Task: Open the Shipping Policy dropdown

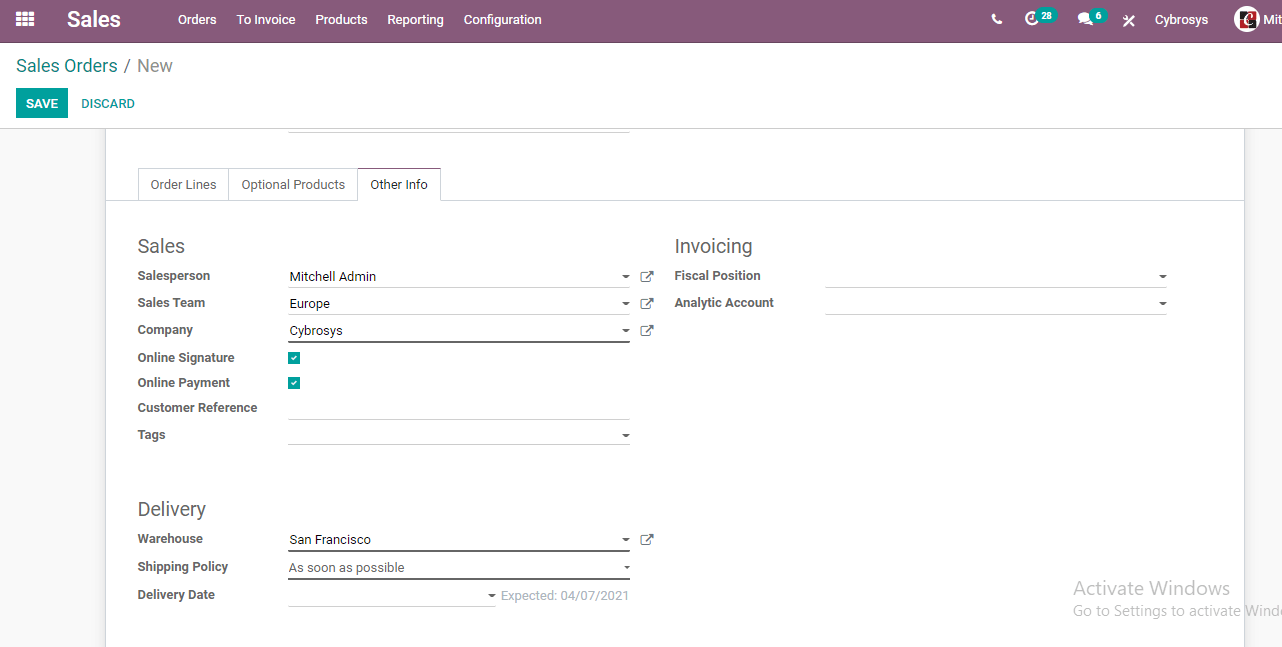Action: pos(459,568)
